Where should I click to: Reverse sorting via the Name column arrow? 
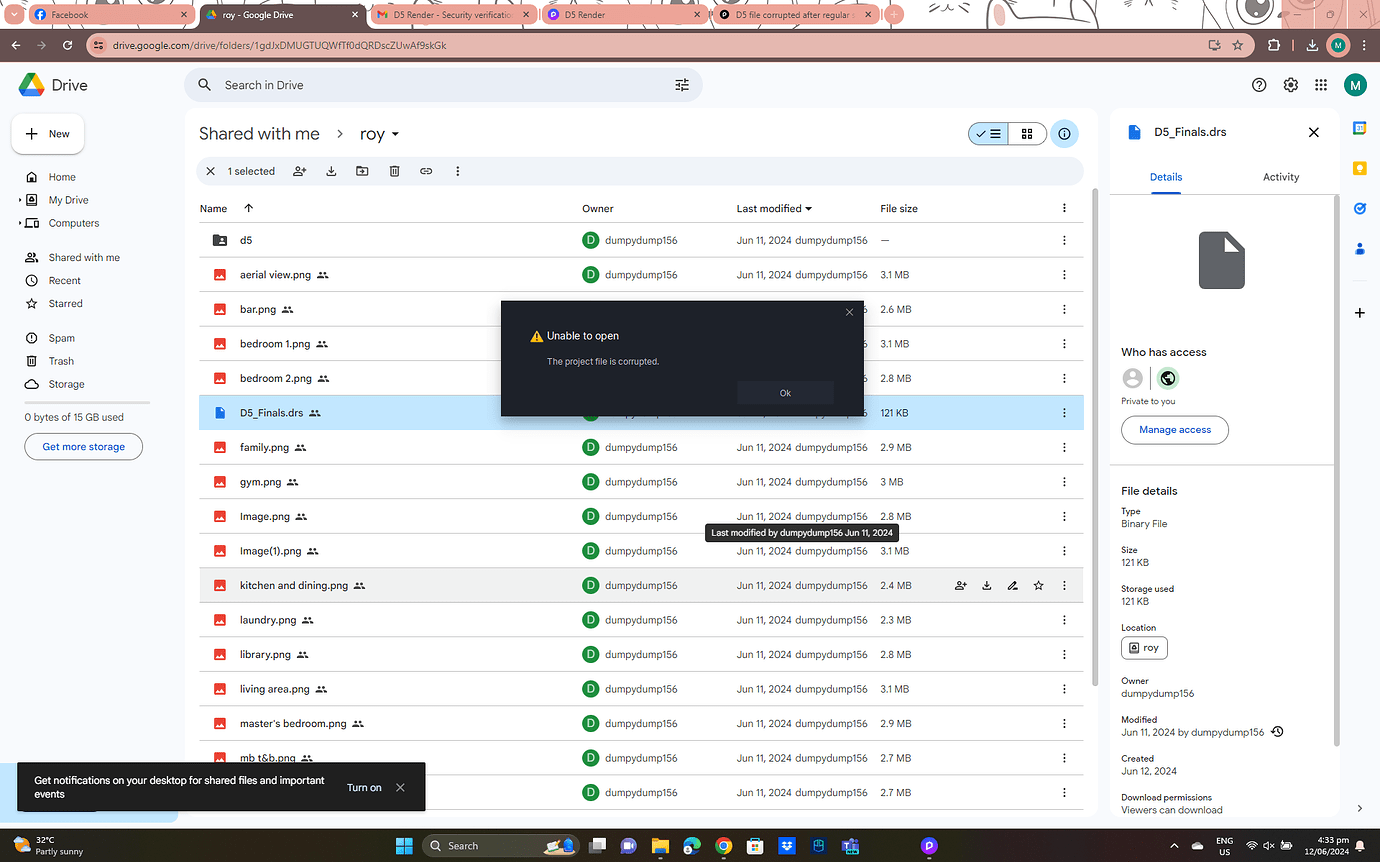248,208
